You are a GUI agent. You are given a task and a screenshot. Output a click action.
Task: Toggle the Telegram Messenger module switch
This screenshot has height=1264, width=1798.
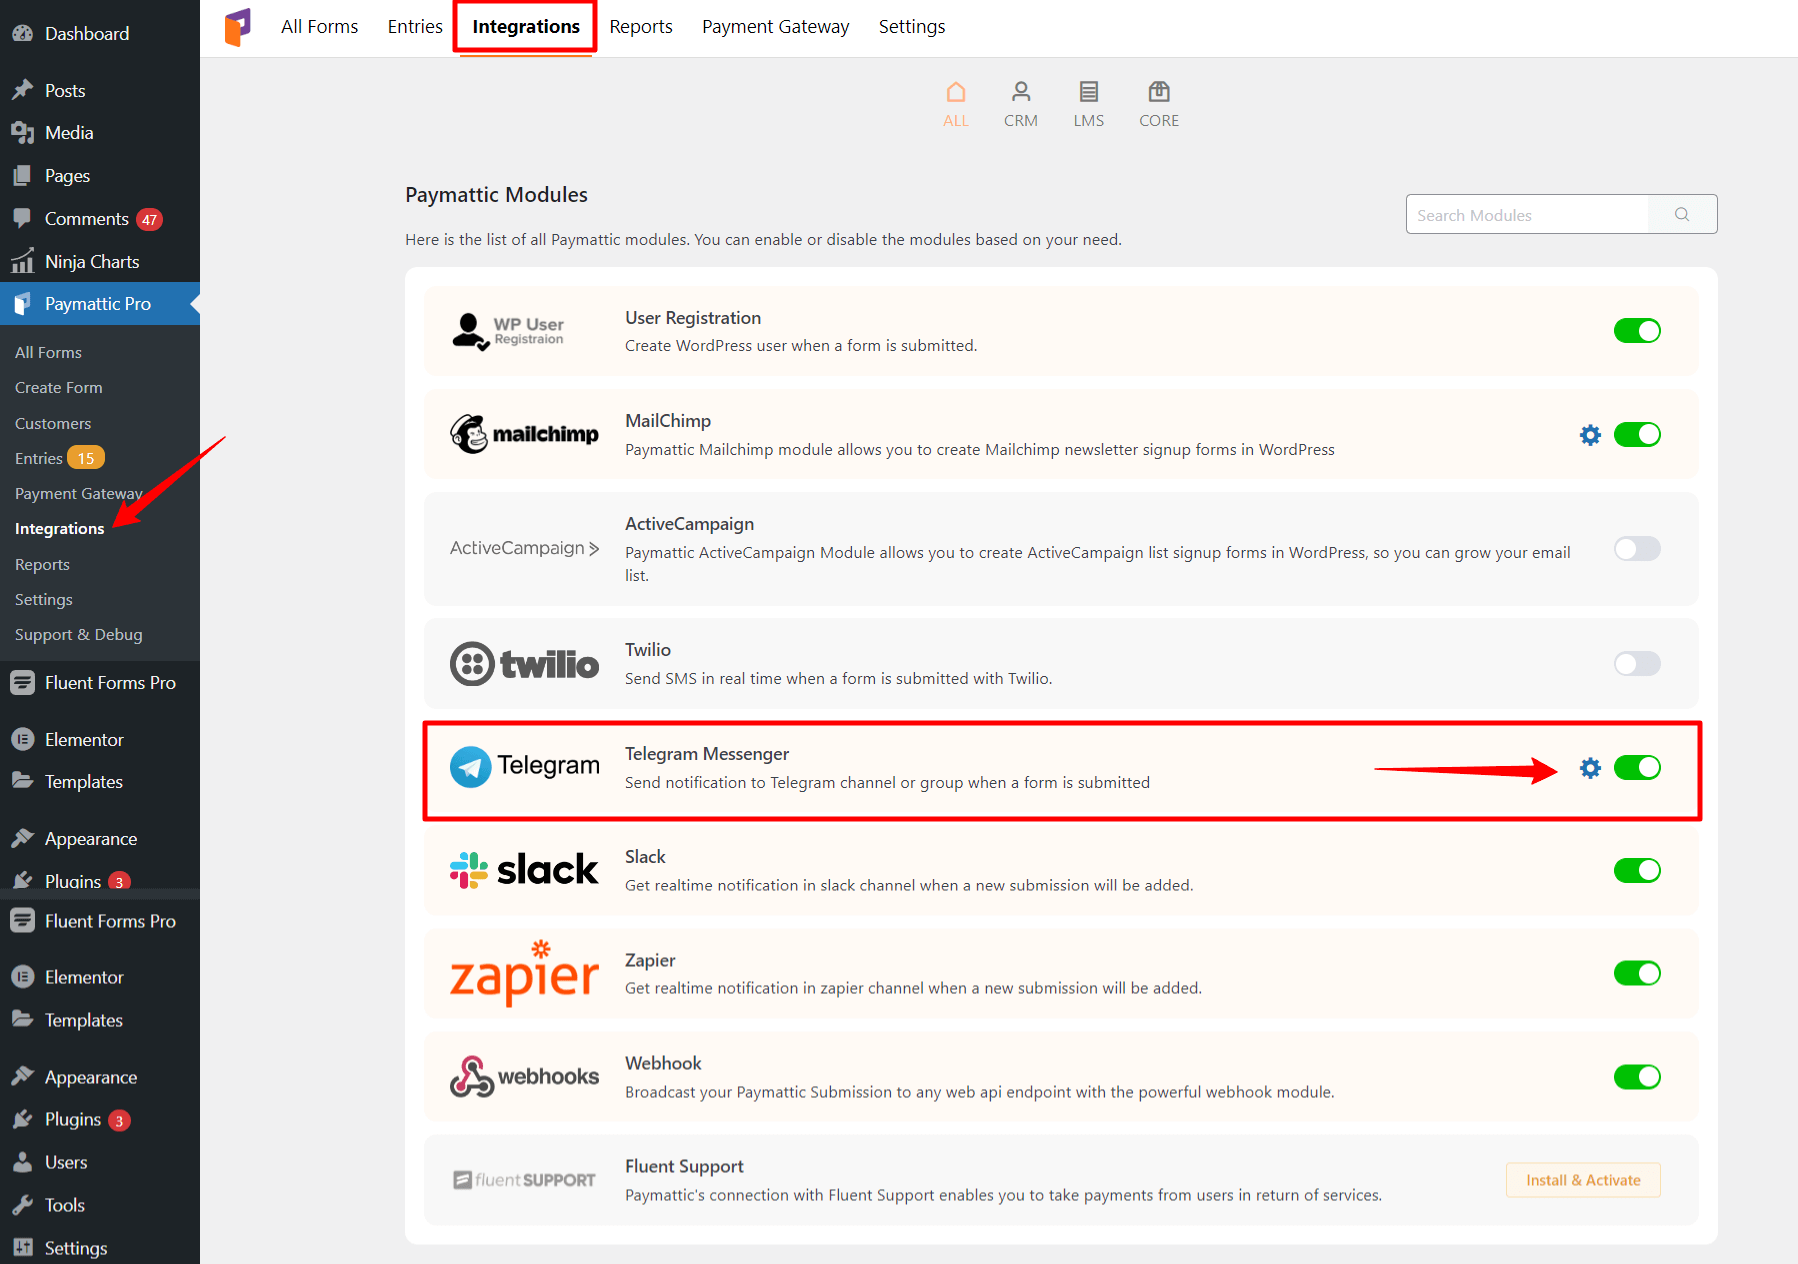(x=1637, y=768)
